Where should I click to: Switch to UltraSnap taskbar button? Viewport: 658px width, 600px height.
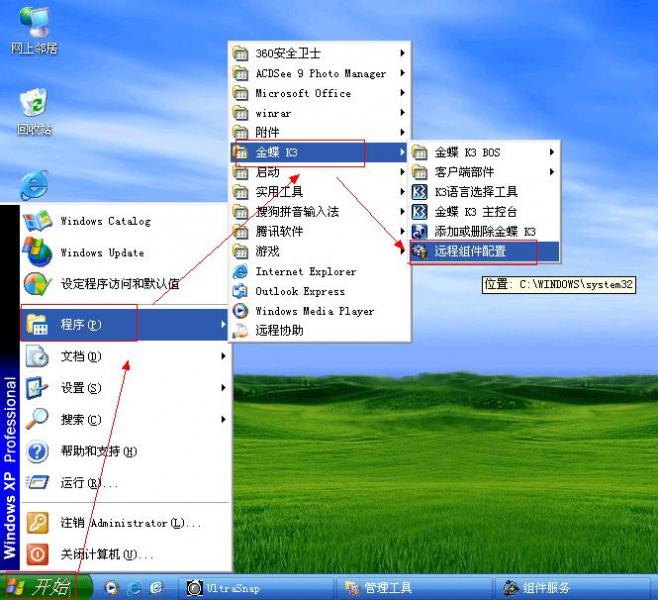[256, 588]
